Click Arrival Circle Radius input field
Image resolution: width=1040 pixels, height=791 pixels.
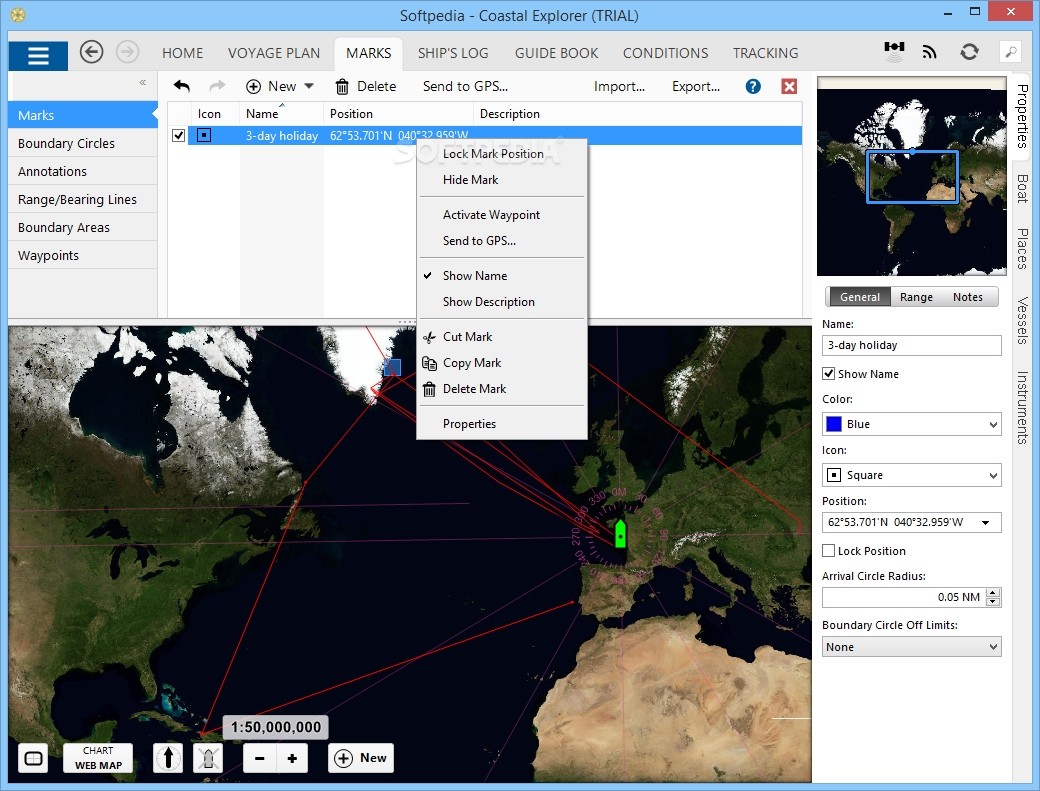coord(904,597)
